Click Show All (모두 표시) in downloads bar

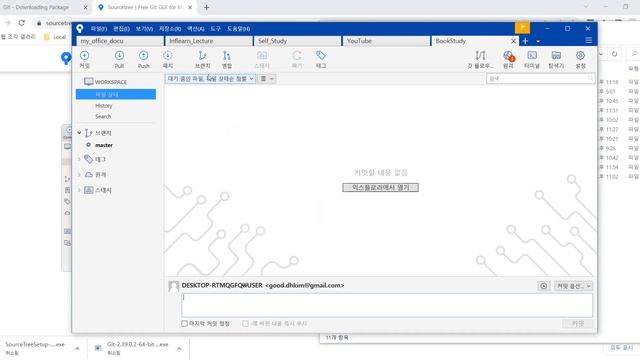pos(621,347)
